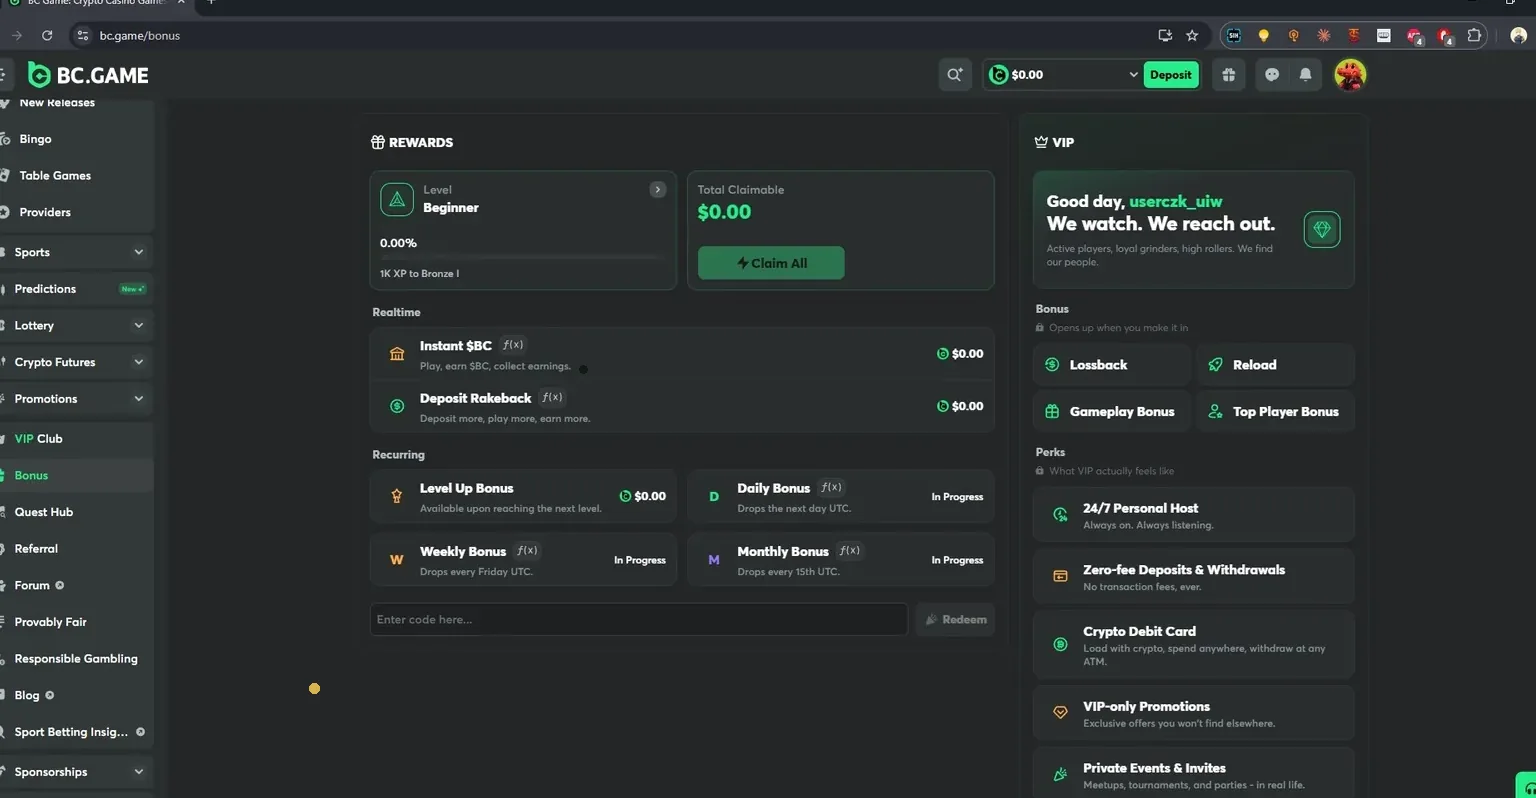Expand the Sports sidebar section
The image size is (1536, 798).
click(x=139, y=252)
